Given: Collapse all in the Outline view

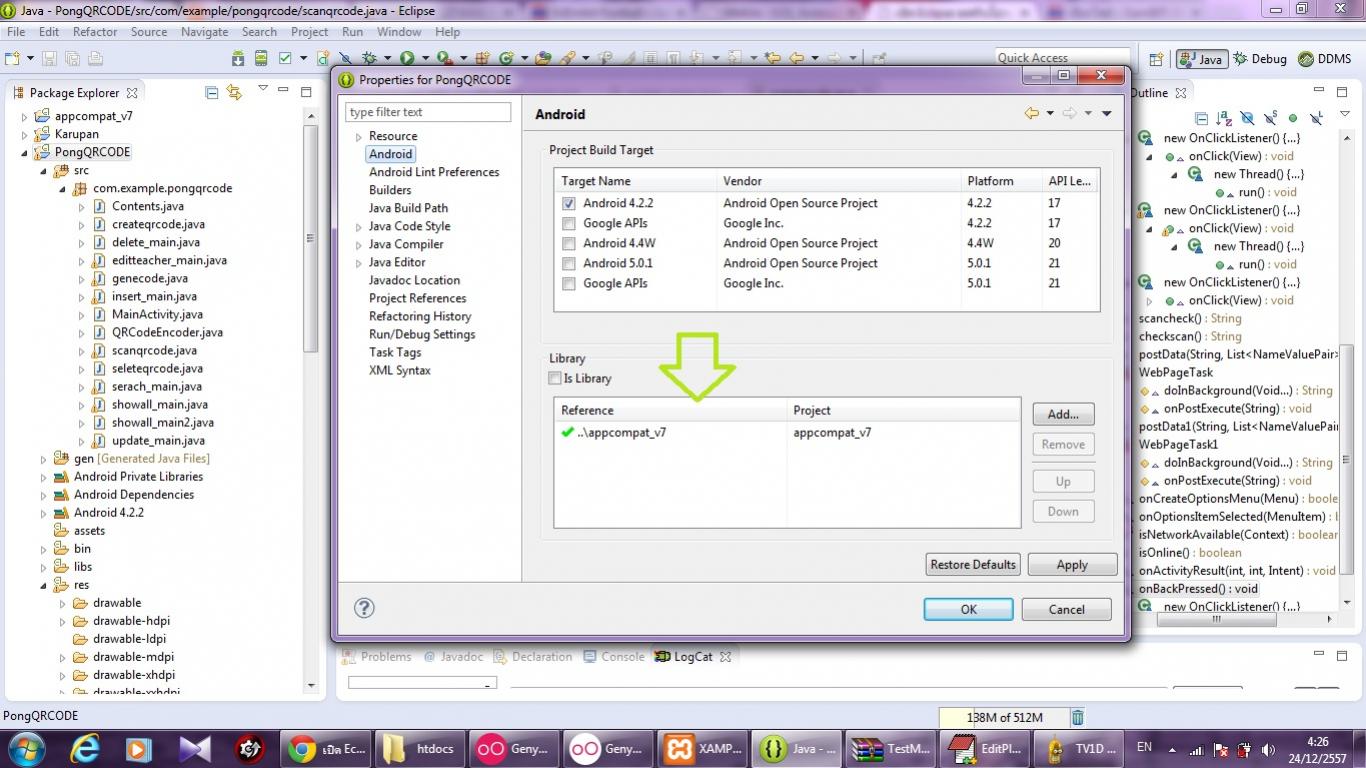Looking at the screenshot, I should (1201, 118).
